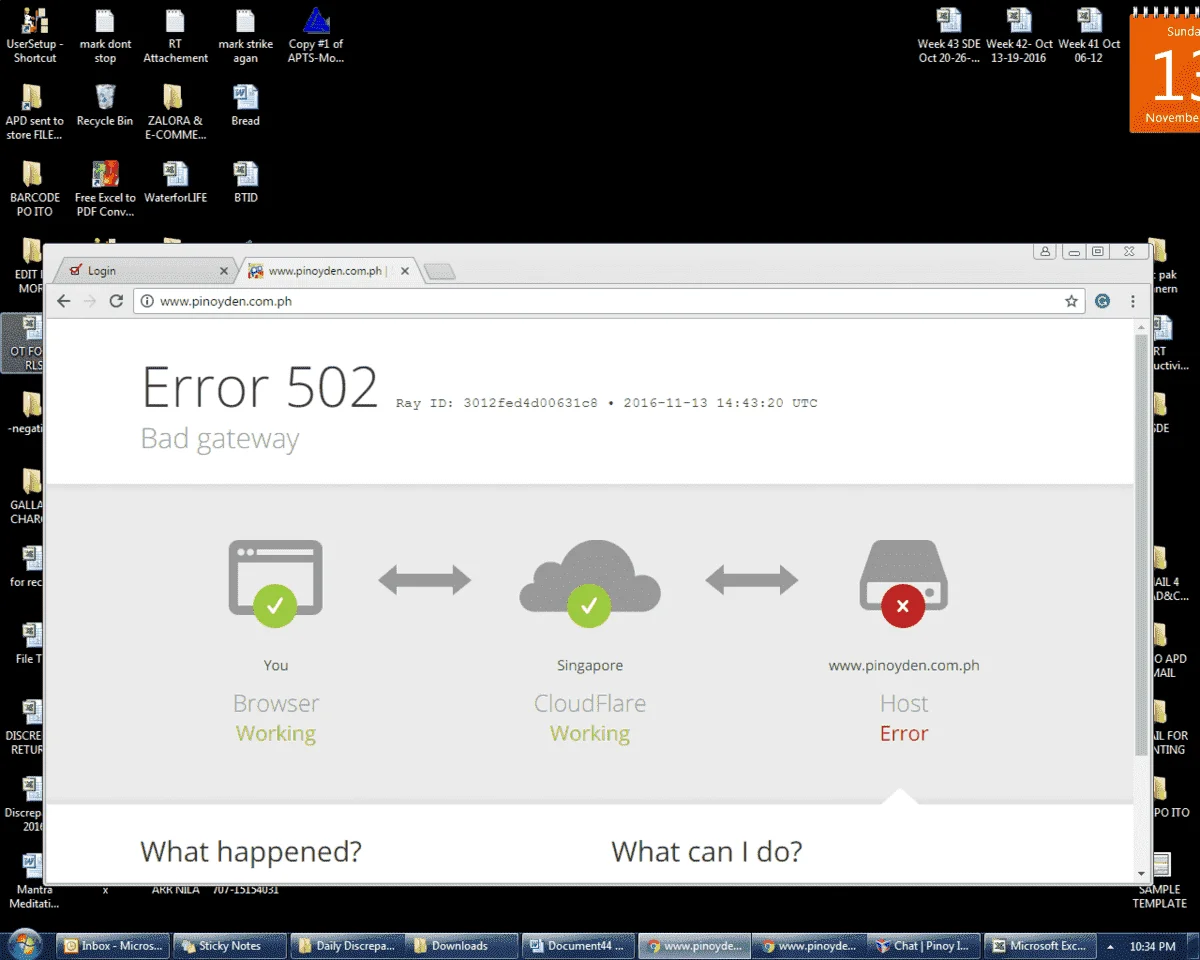
Task: Open Chrome user profile button
Action: (1045, 252)
